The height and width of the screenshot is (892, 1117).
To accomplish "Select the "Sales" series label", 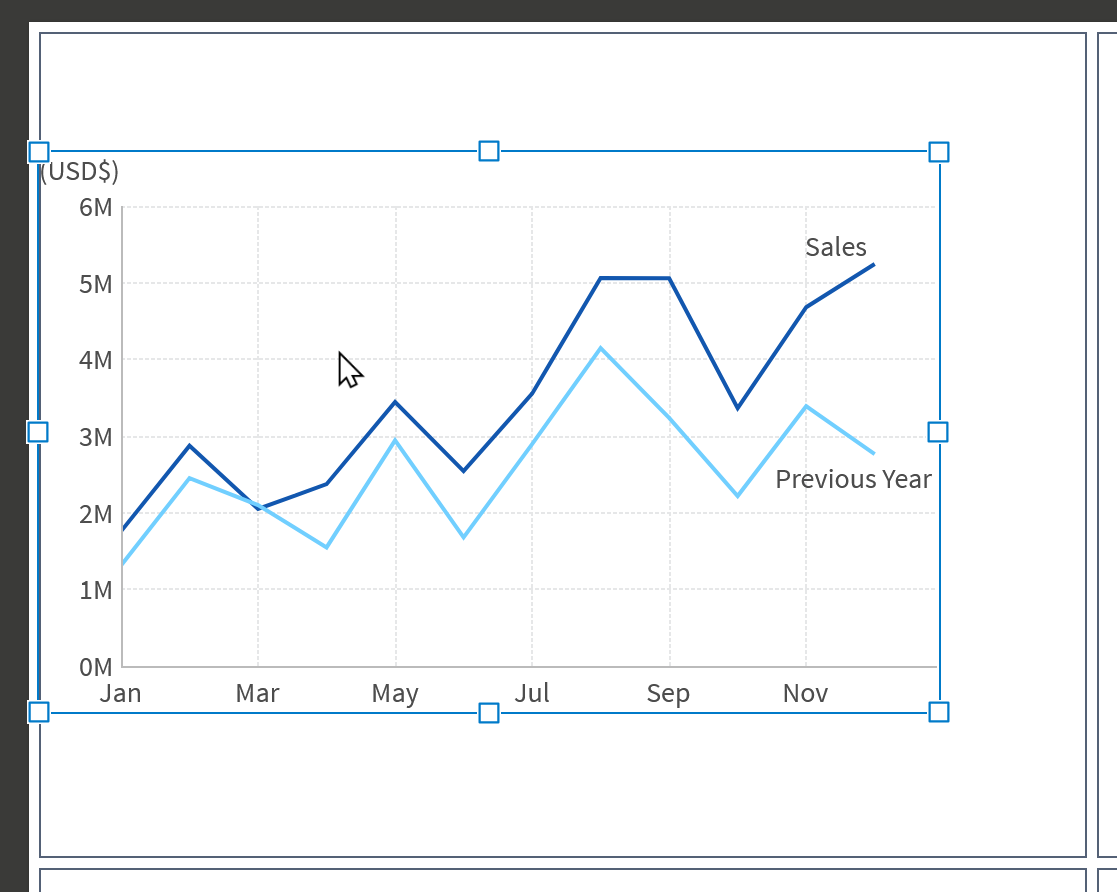I will [x=836, y=247].
